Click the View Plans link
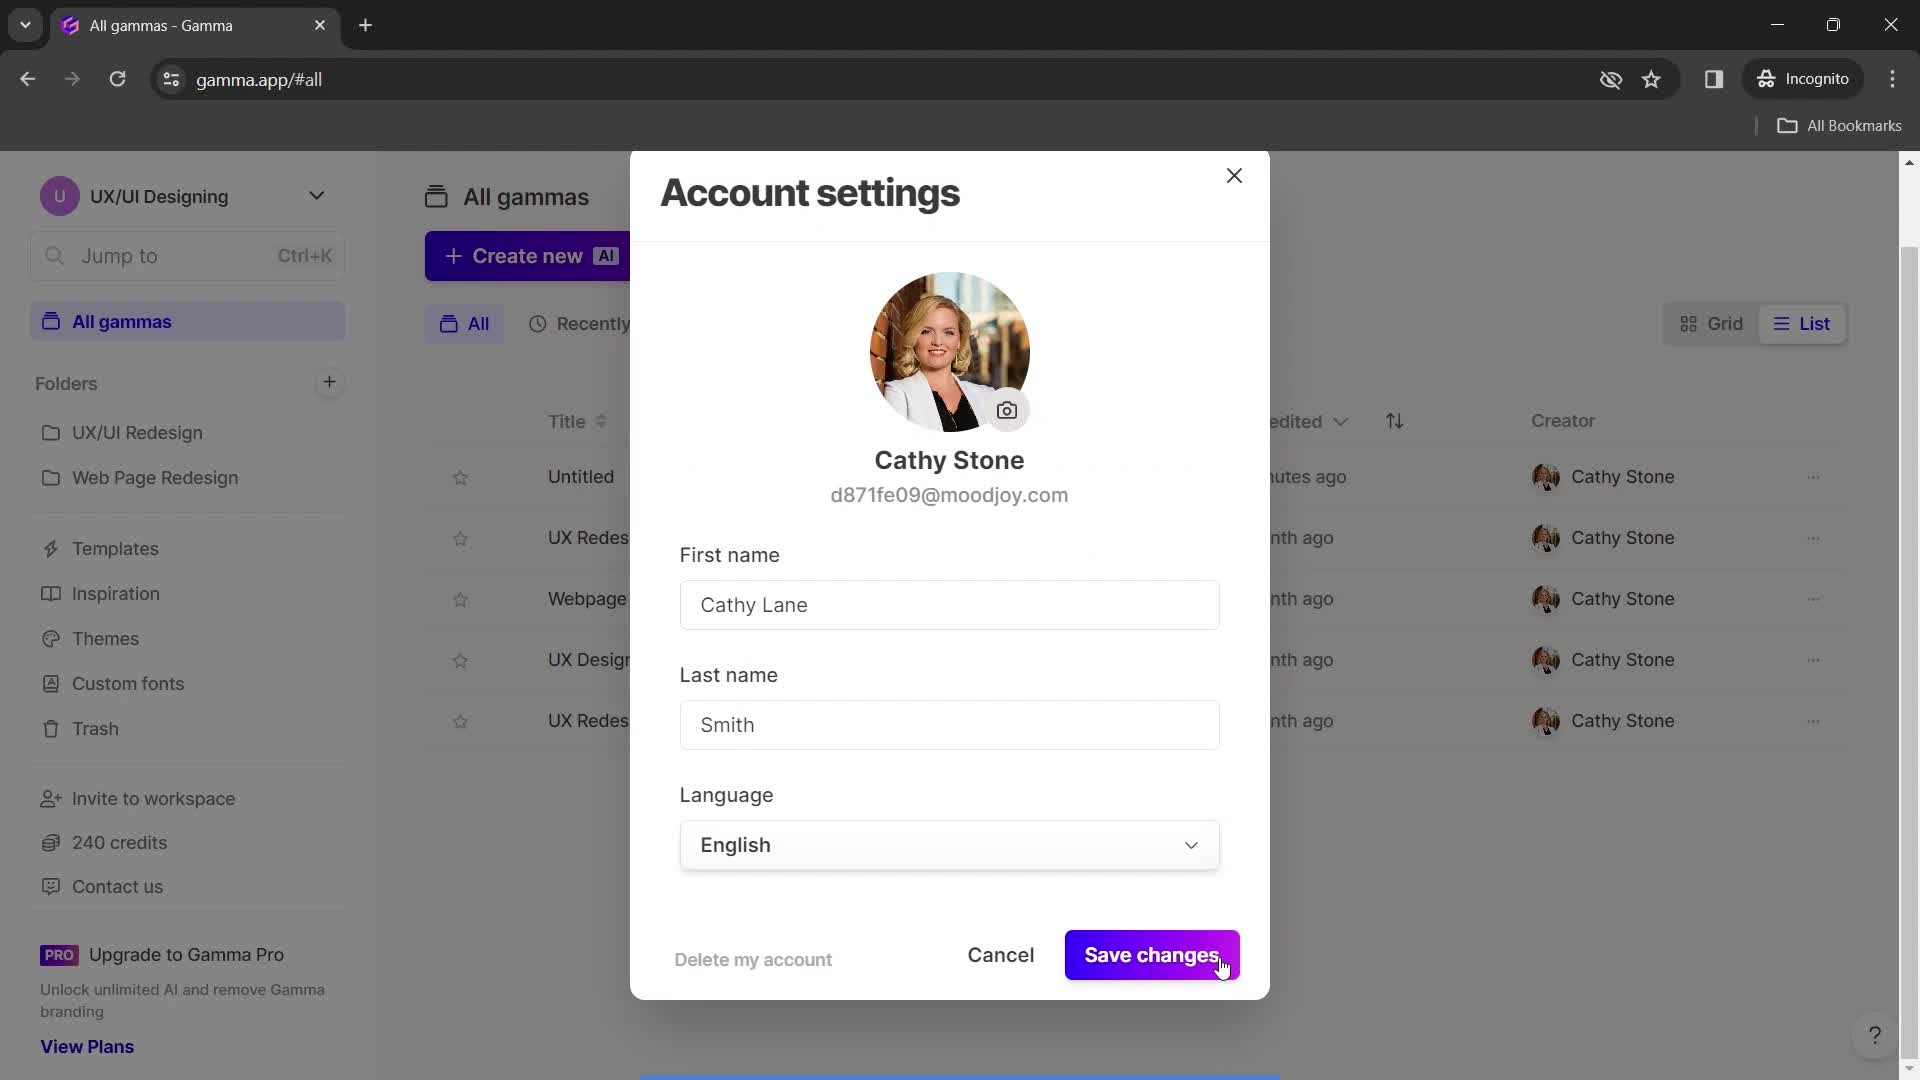The width and height of the screenshot is (1920, 1080). coord(87,1046)
